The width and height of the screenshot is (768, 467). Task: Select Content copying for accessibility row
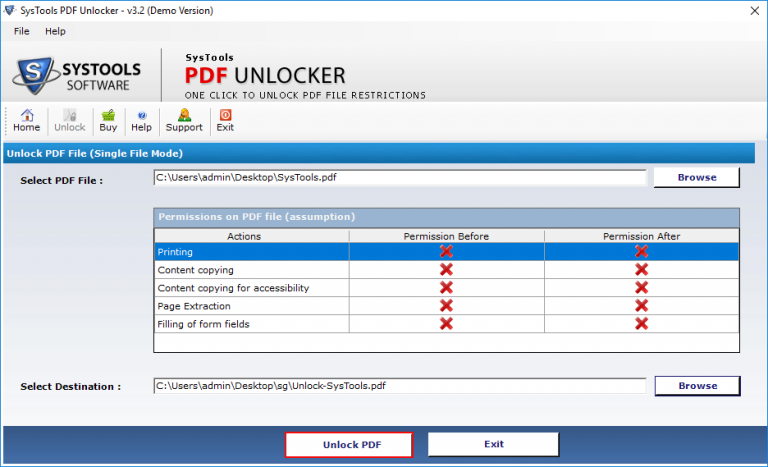[446, 288]
